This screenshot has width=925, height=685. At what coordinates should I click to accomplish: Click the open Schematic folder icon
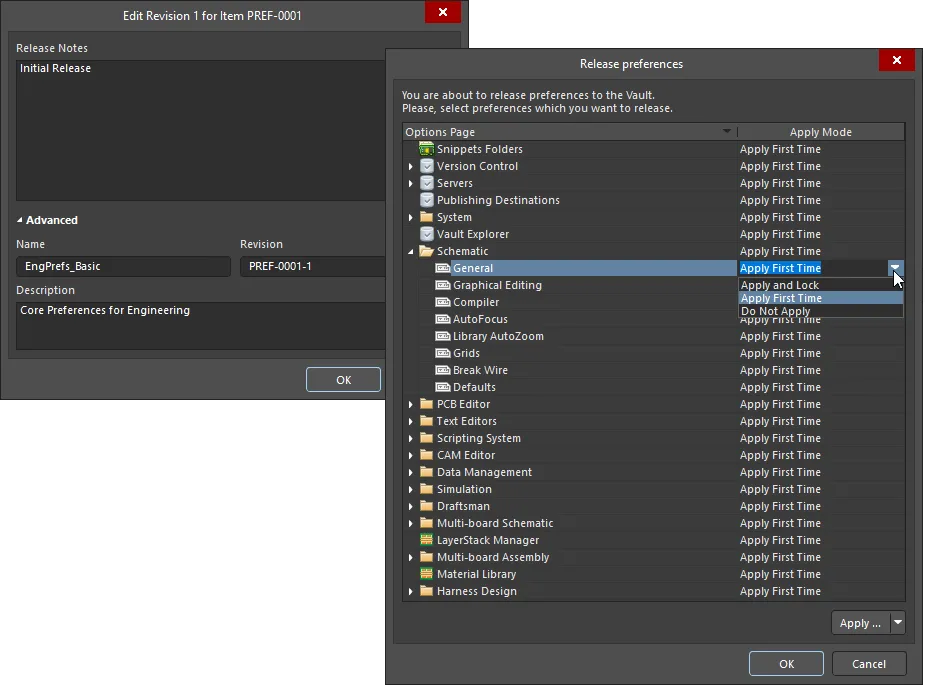427,251
